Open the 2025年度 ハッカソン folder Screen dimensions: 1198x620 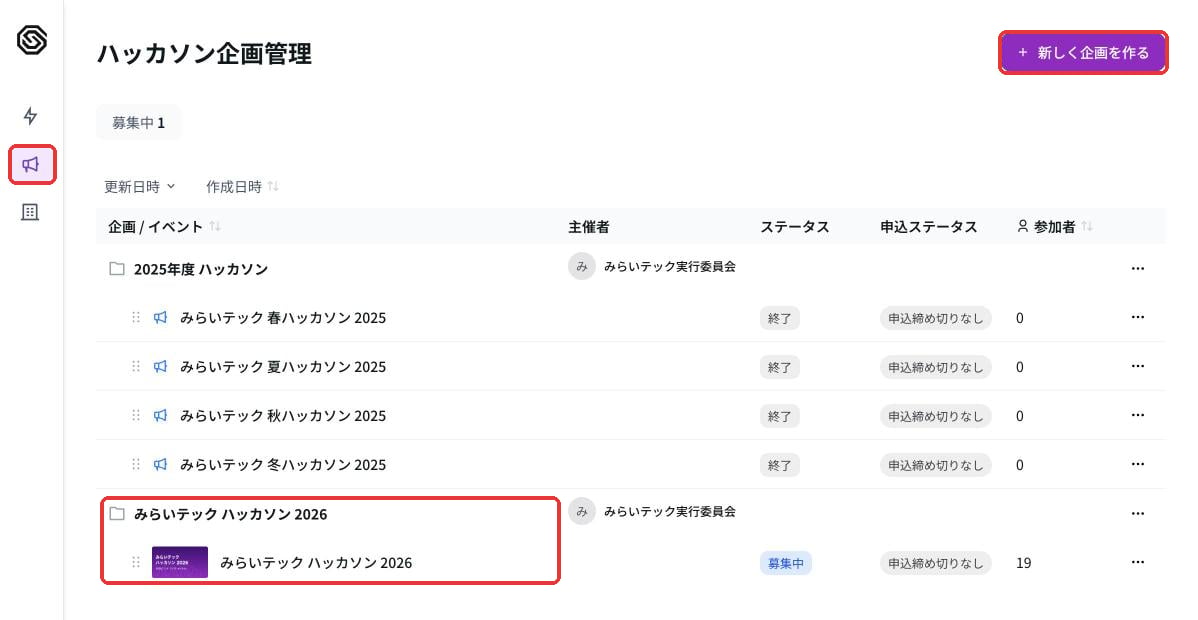tap(201, 269)
